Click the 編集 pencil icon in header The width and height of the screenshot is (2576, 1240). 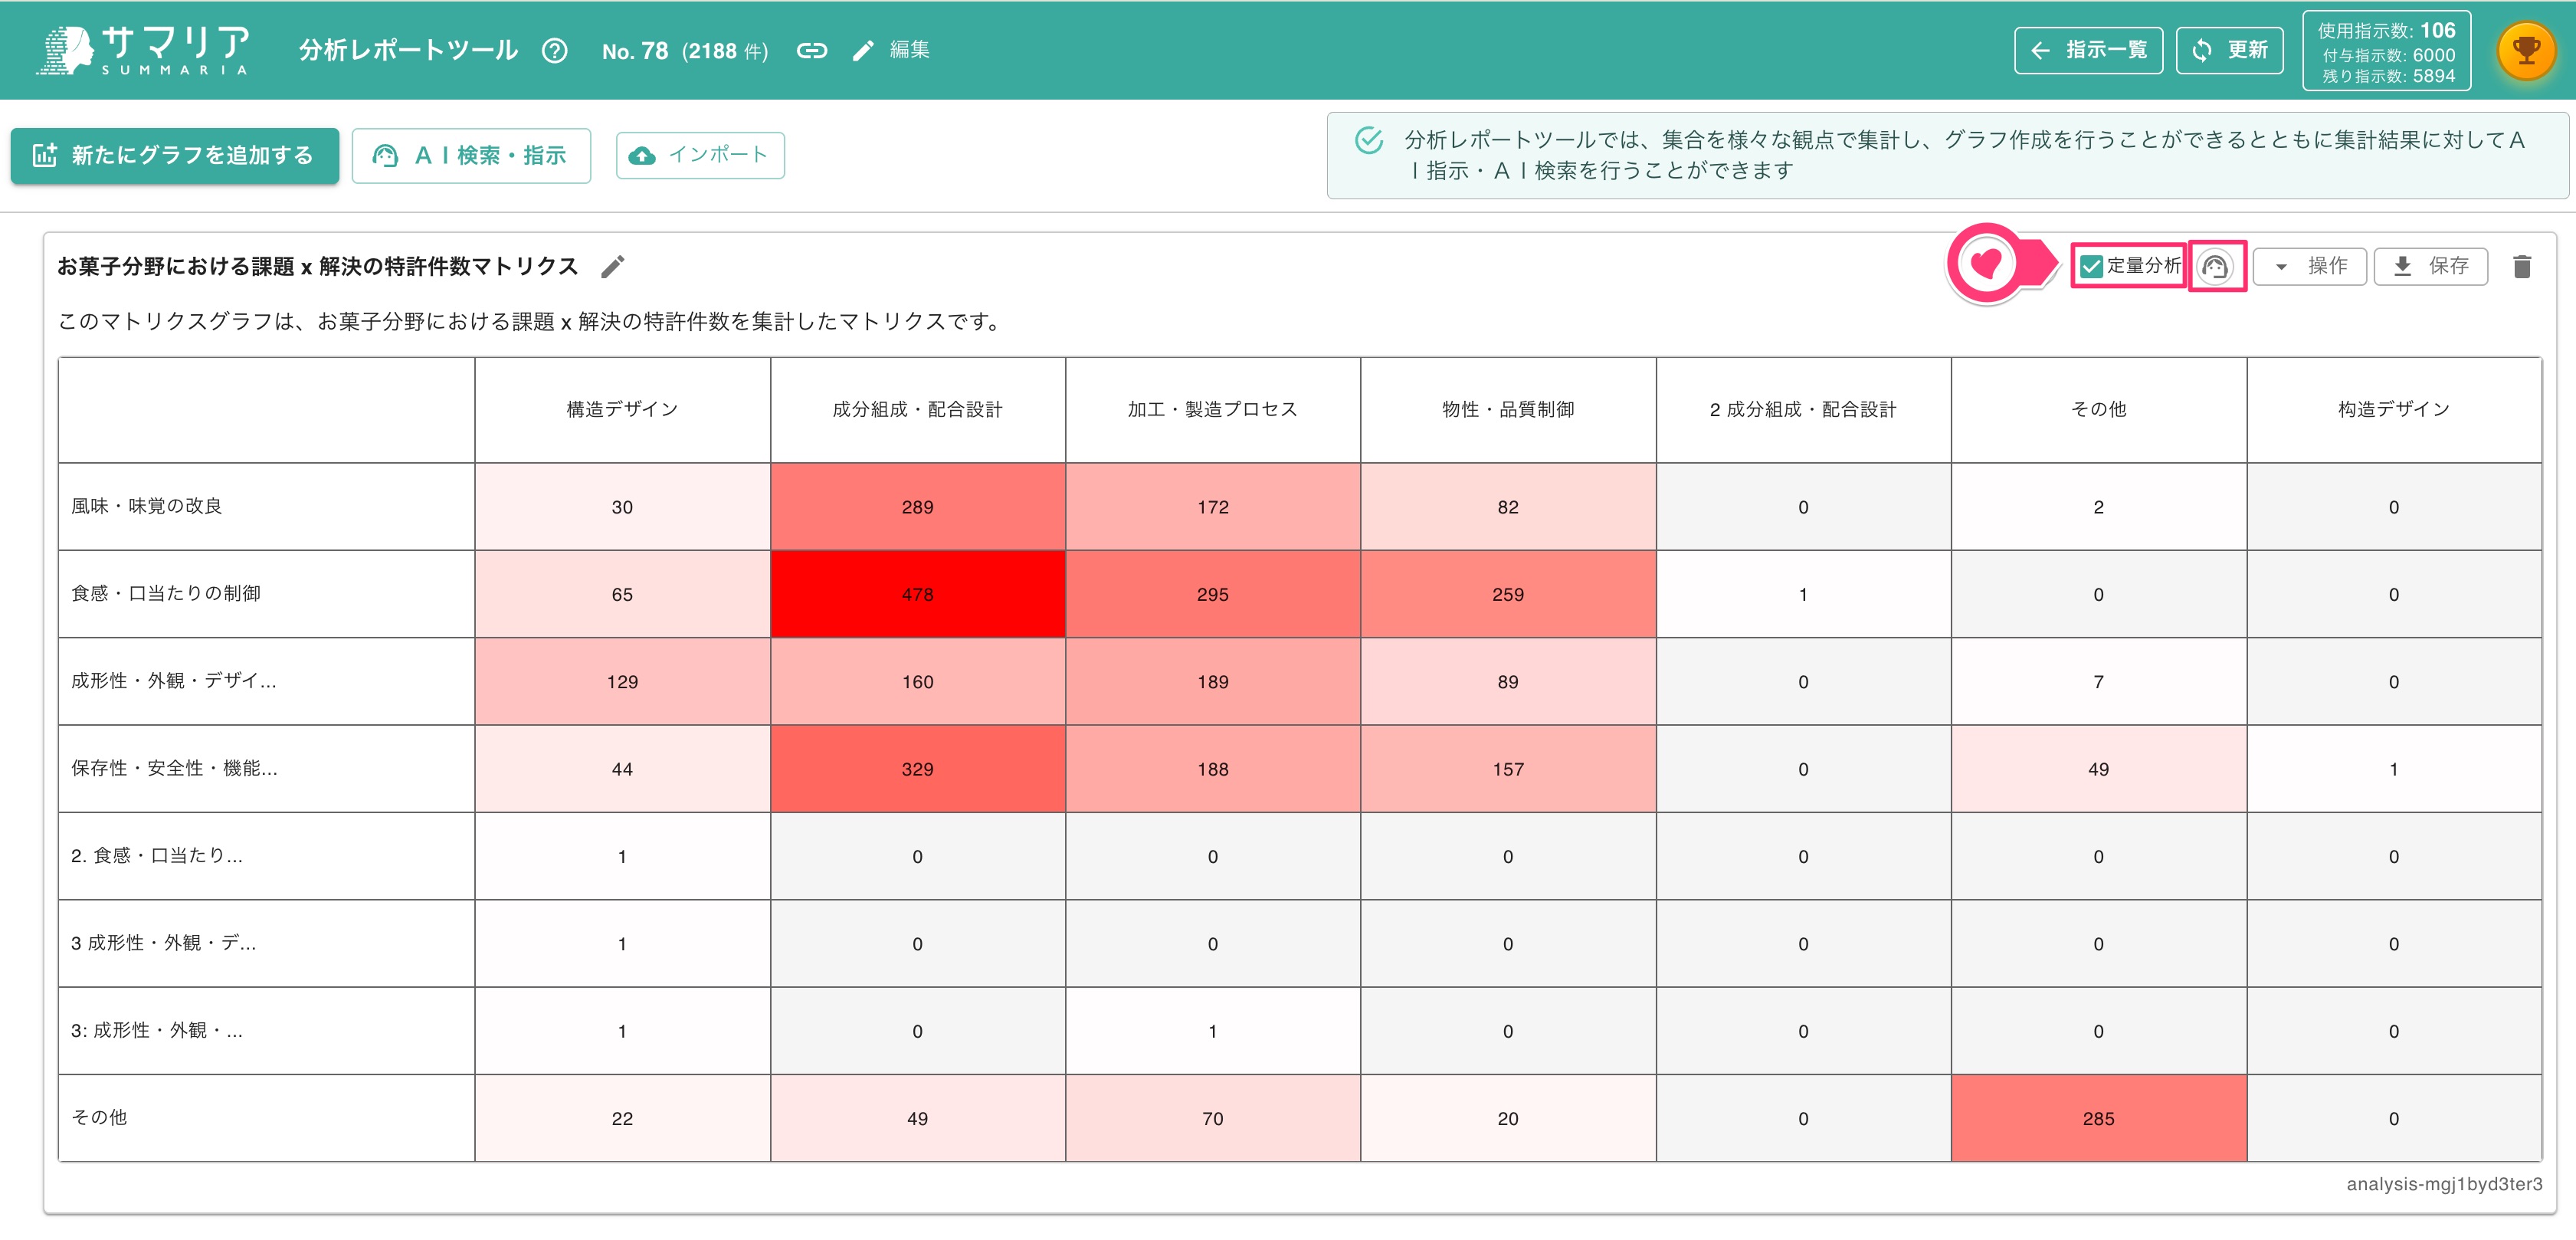click(x=862, y=51)
